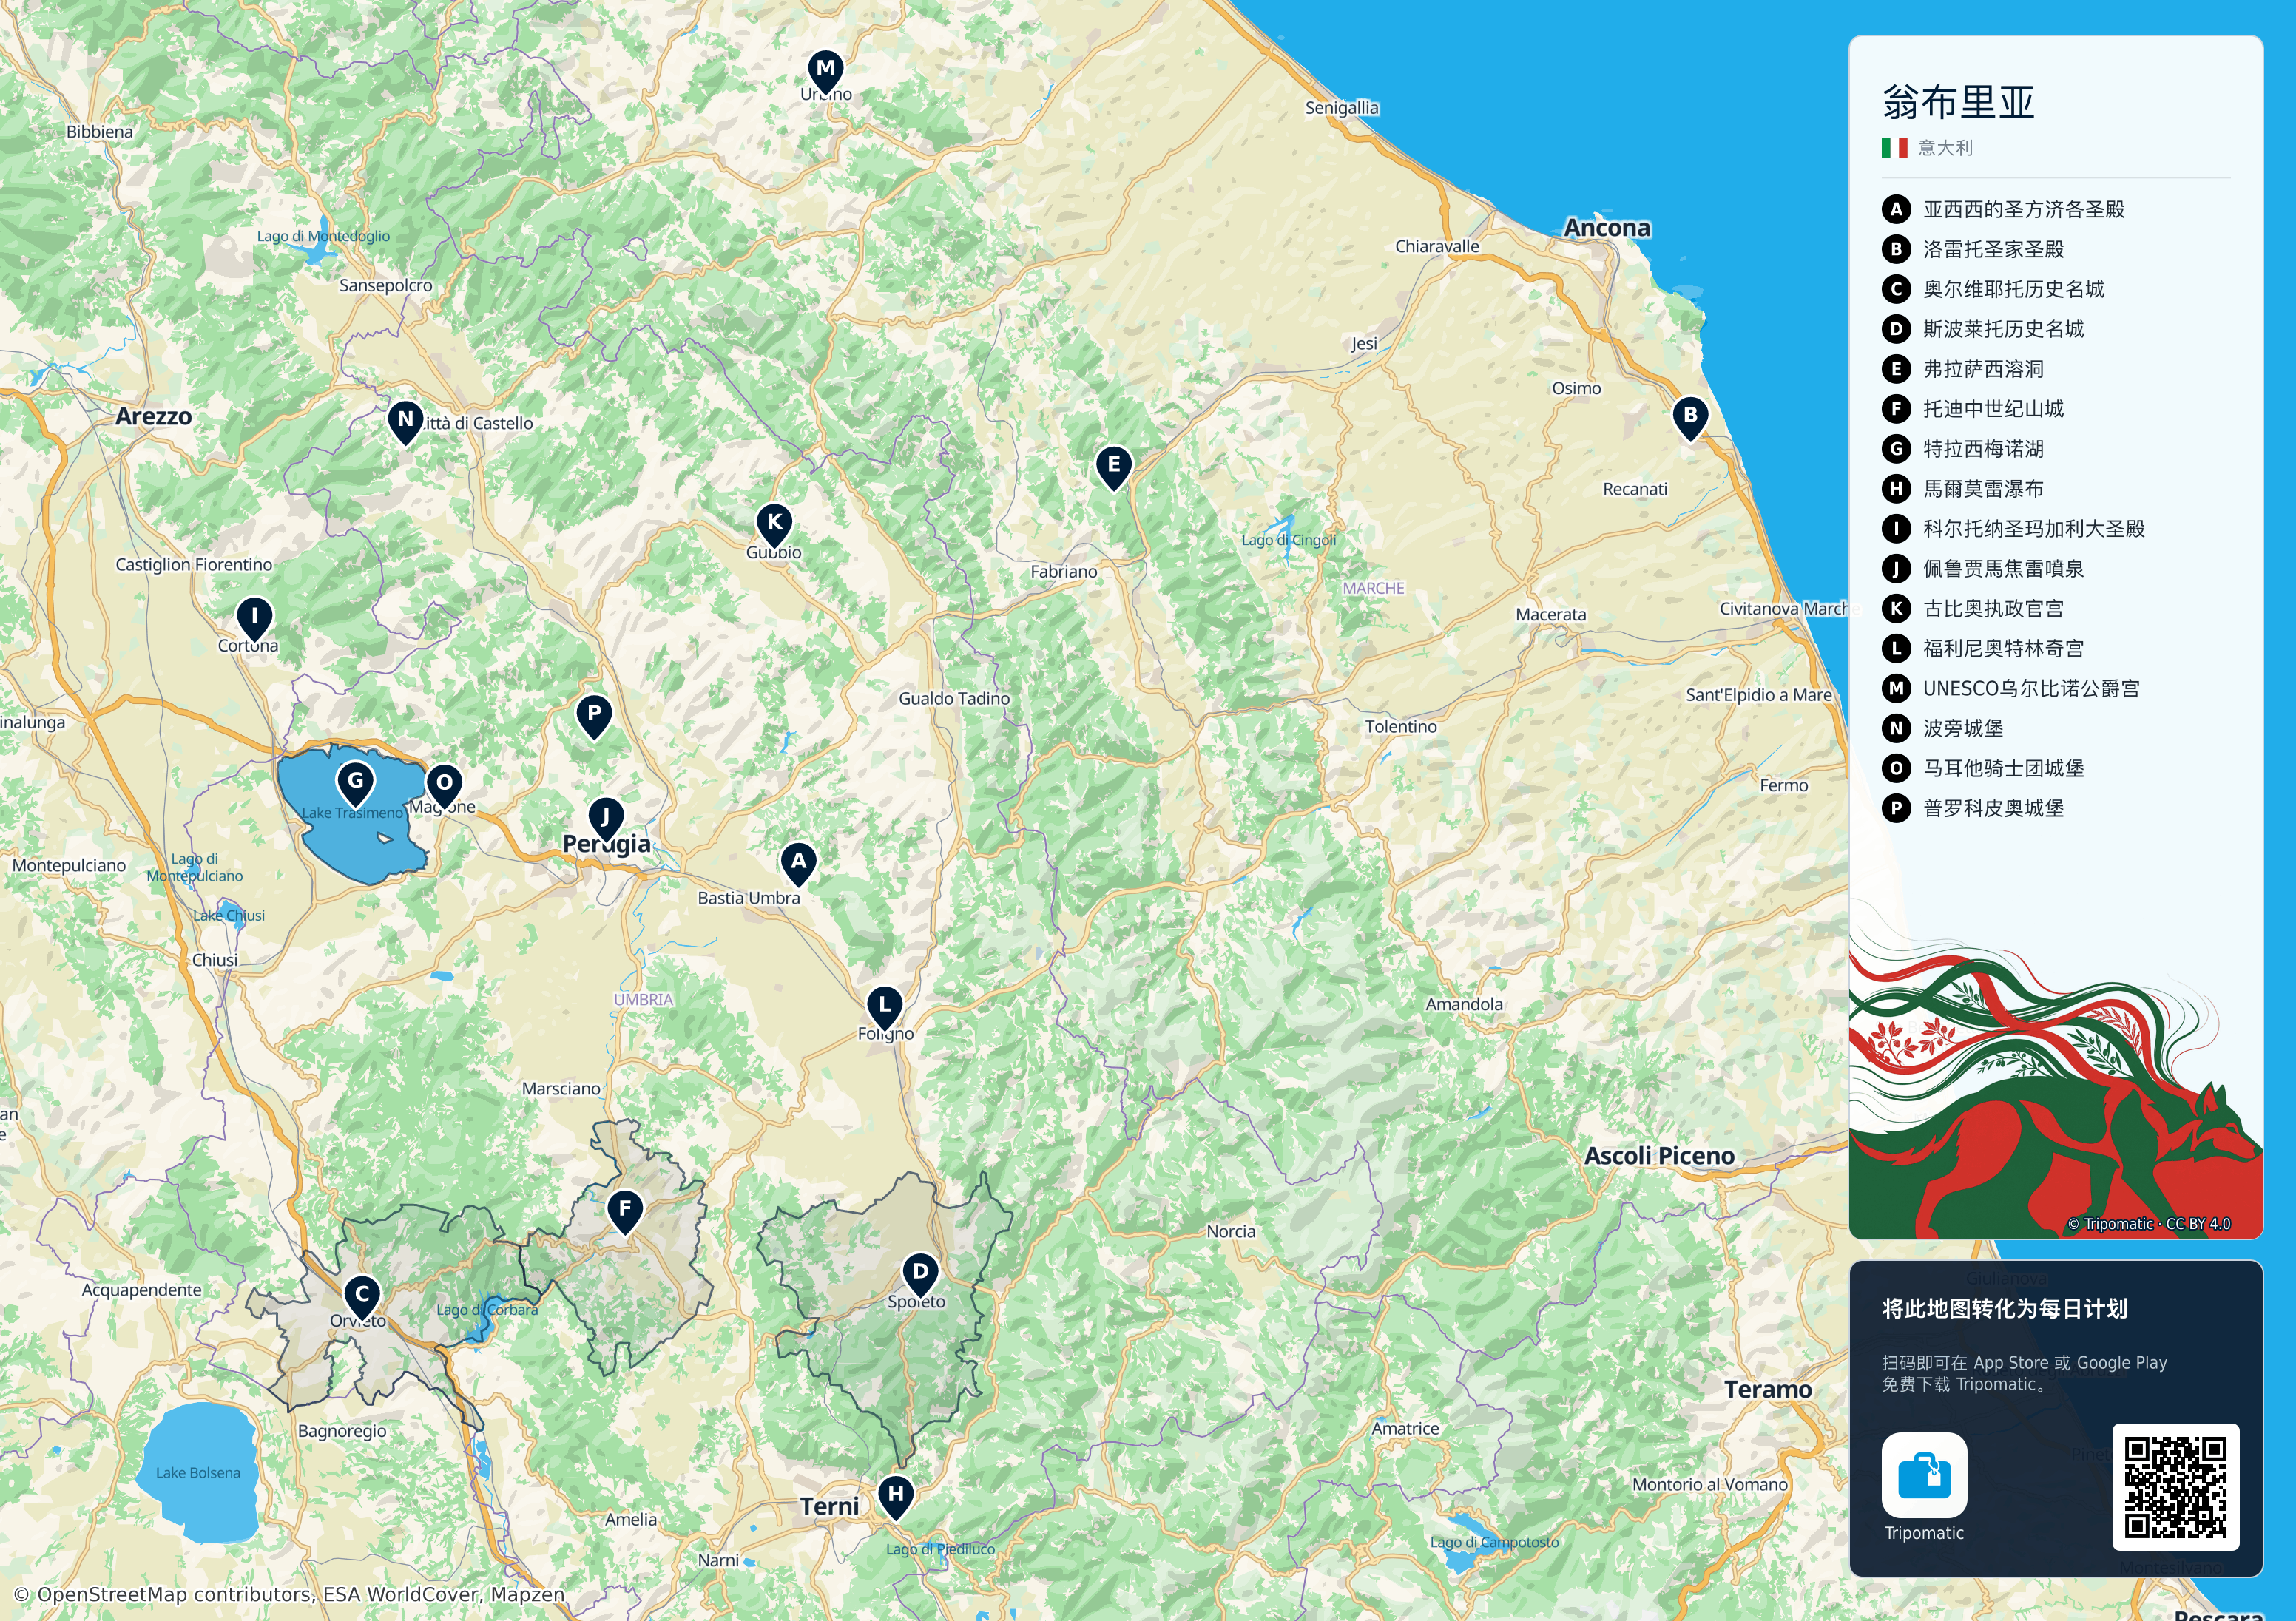Image resolution: width=2296 pixels, height=1621 pixels.
Task: Choose legend entry 波旁城堡
Action: click(x=1943, y=728)
